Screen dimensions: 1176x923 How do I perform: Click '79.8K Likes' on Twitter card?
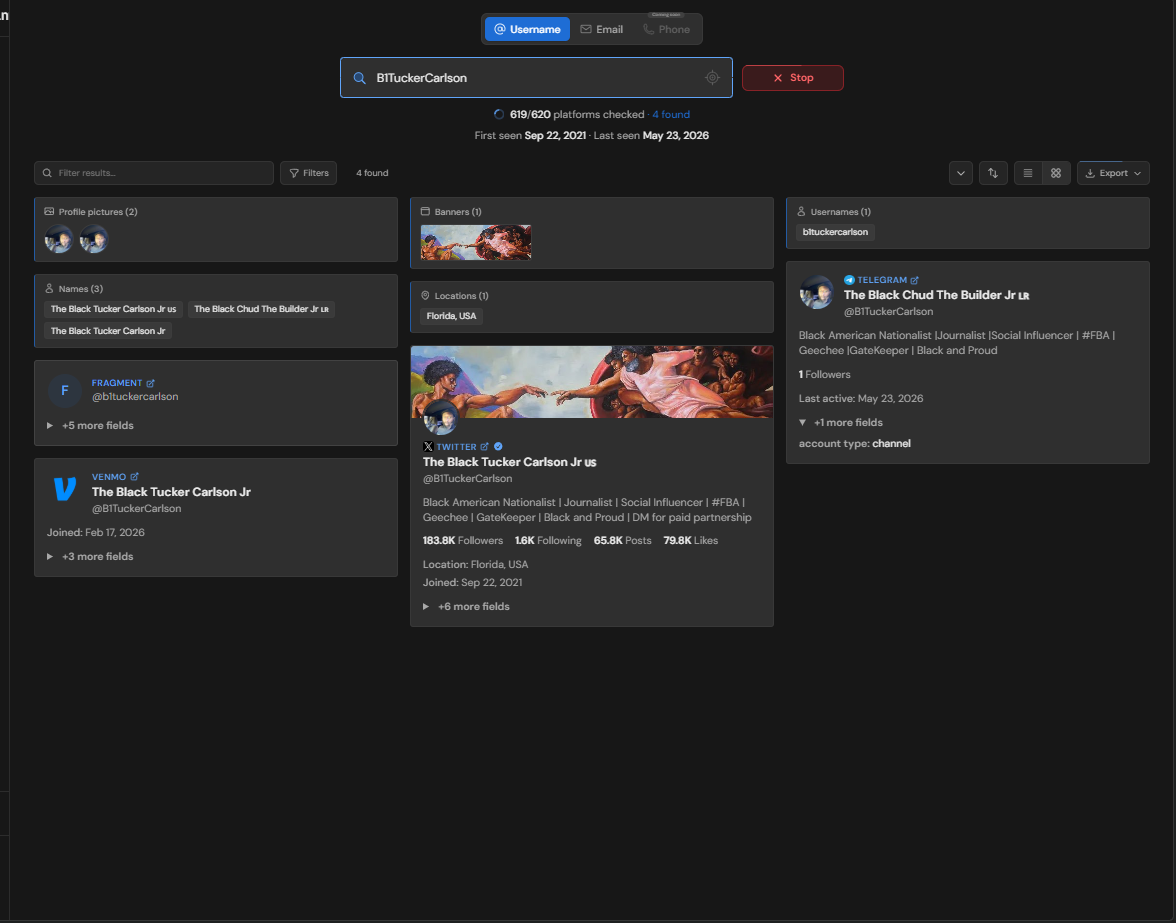(691, 541)
